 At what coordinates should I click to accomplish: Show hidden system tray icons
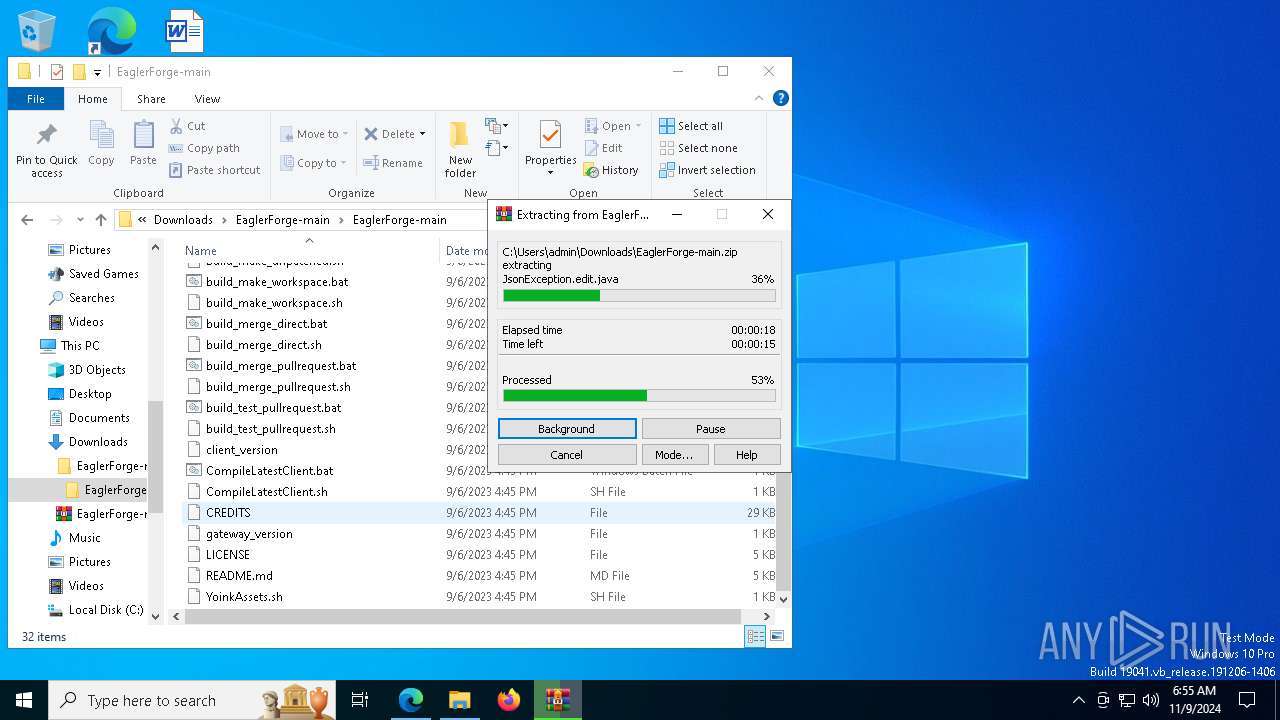point(1078,700)
